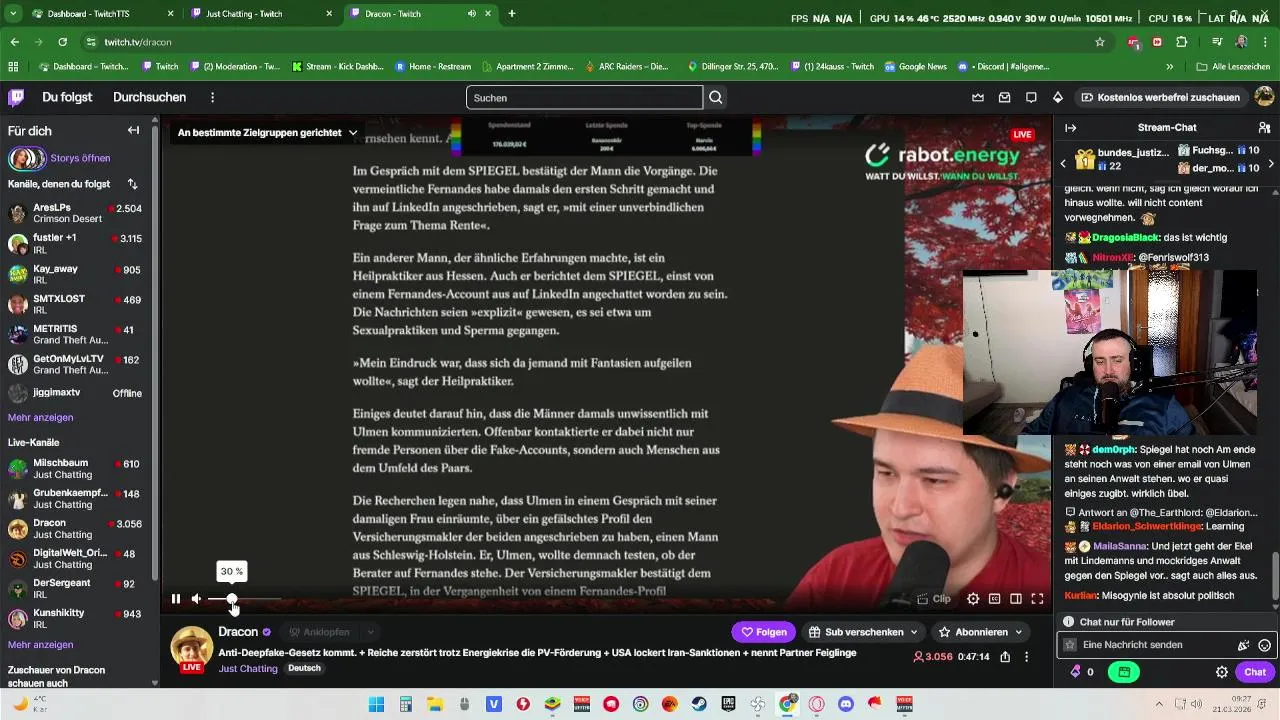Open the Bits cheer icon in chat input
The image size is (1280, 720).
pos(1244,645)
